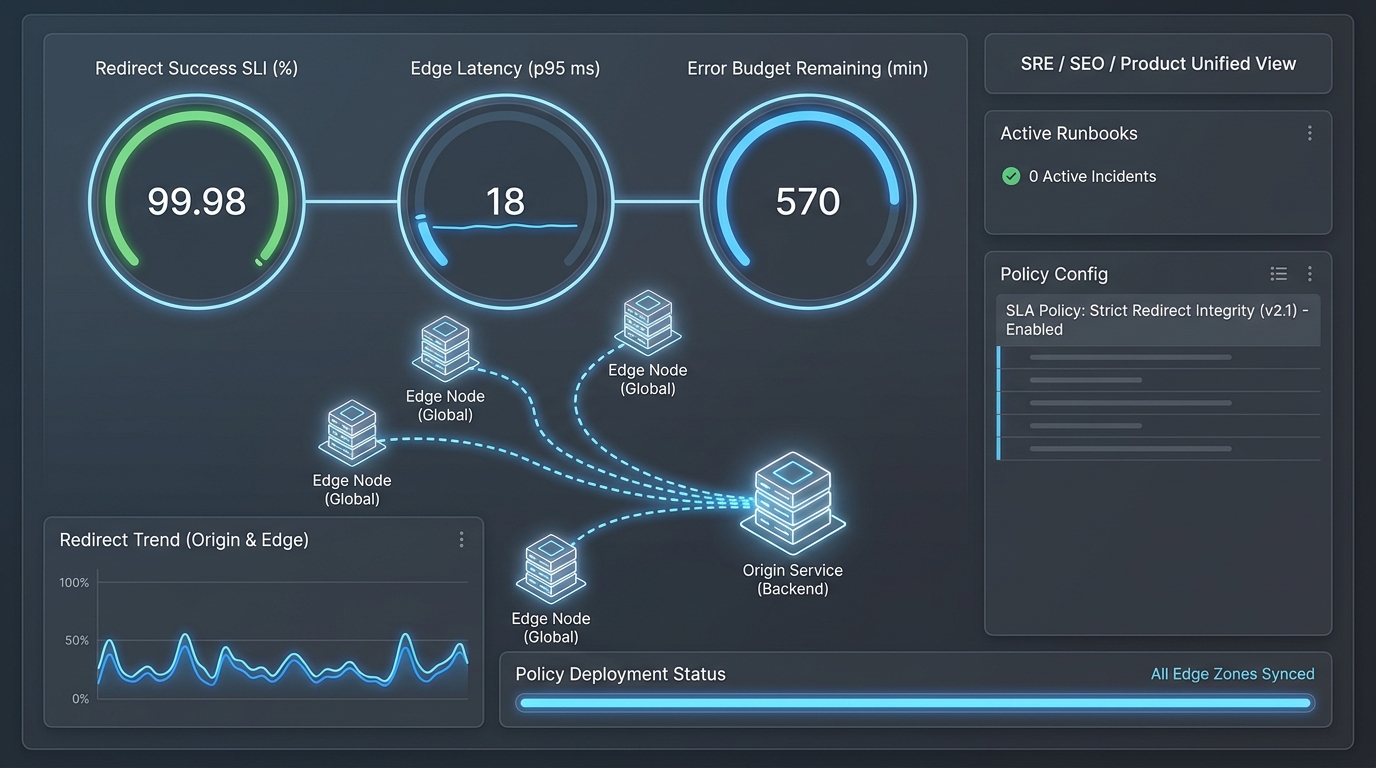
Task: Click the green check icon beside Active Incidents
Action: coord(1011,176)
